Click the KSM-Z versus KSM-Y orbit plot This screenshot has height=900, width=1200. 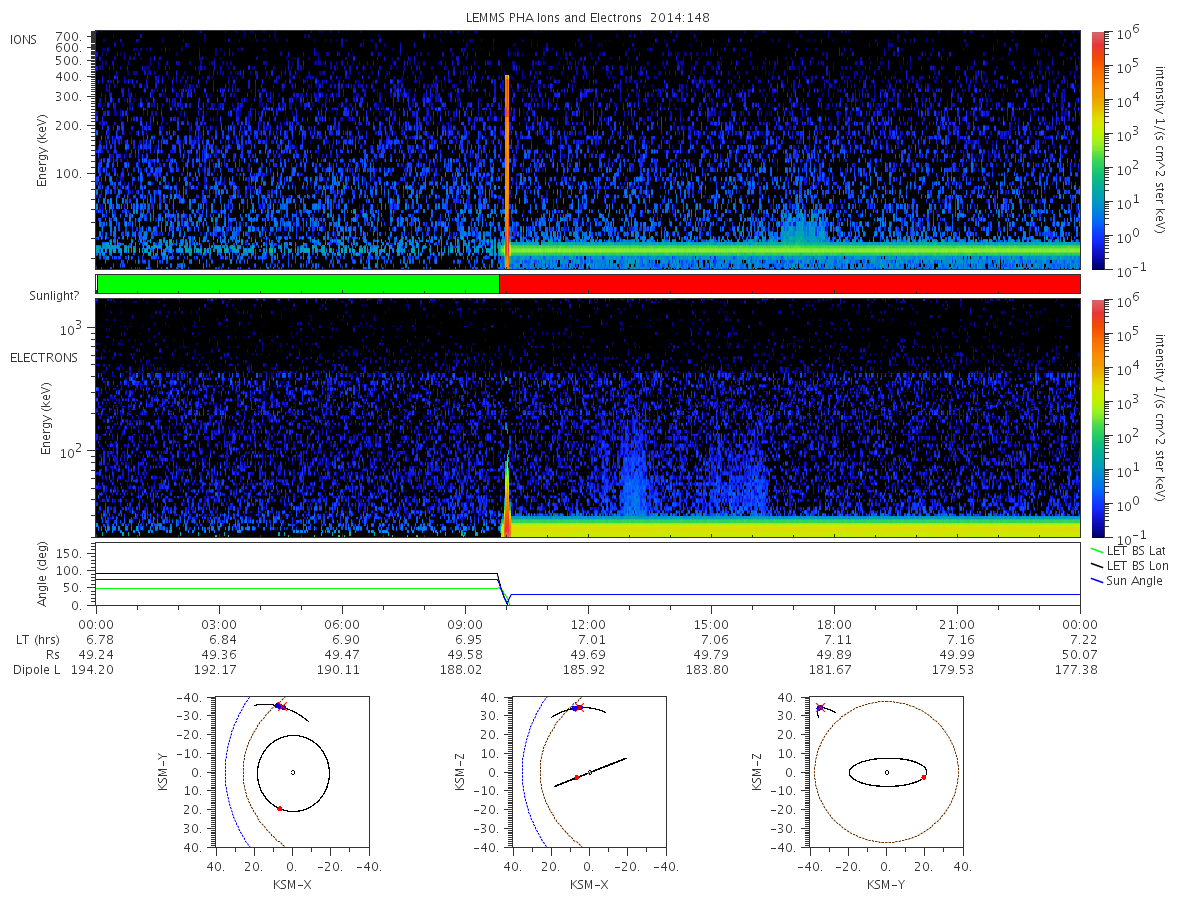(886, 772)
